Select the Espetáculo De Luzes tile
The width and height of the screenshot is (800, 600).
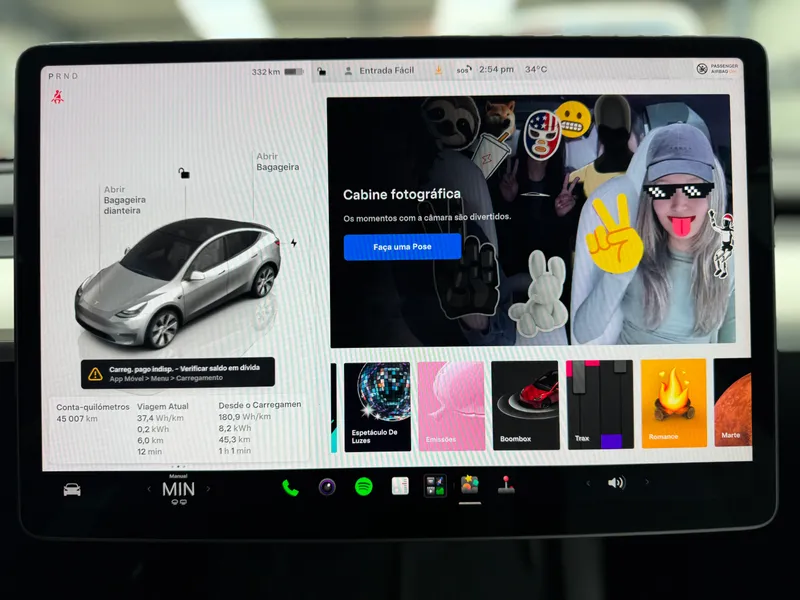click(378, 407)
